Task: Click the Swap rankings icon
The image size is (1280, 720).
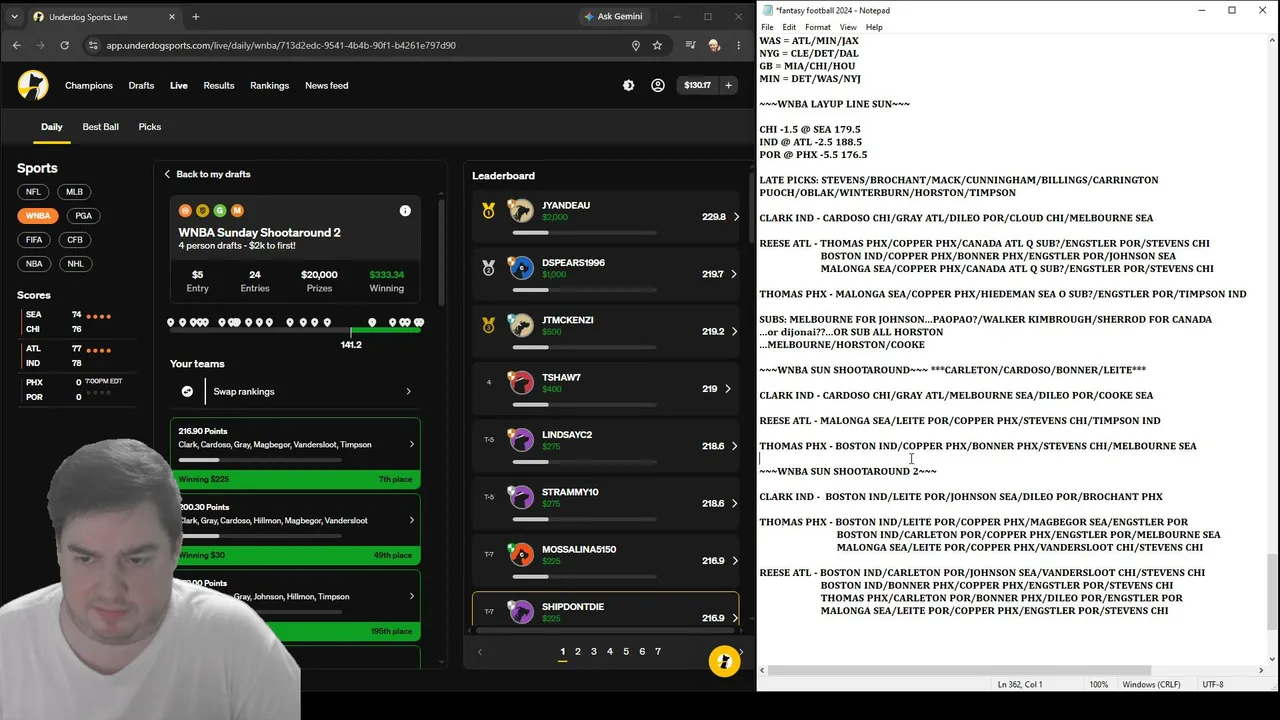Action: click(187, 392)
